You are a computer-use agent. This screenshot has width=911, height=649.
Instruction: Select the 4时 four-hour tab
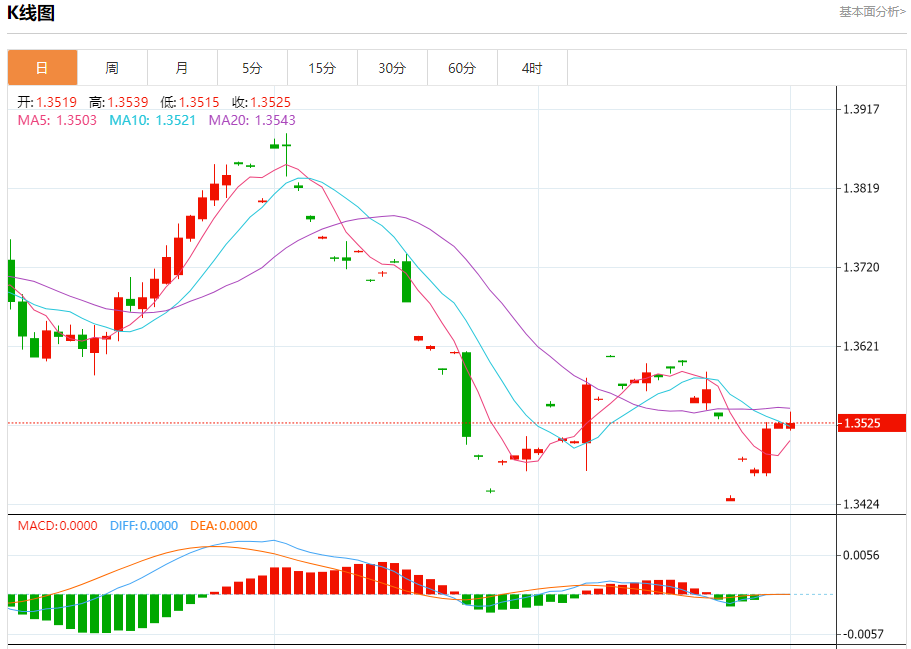(532, 68)
